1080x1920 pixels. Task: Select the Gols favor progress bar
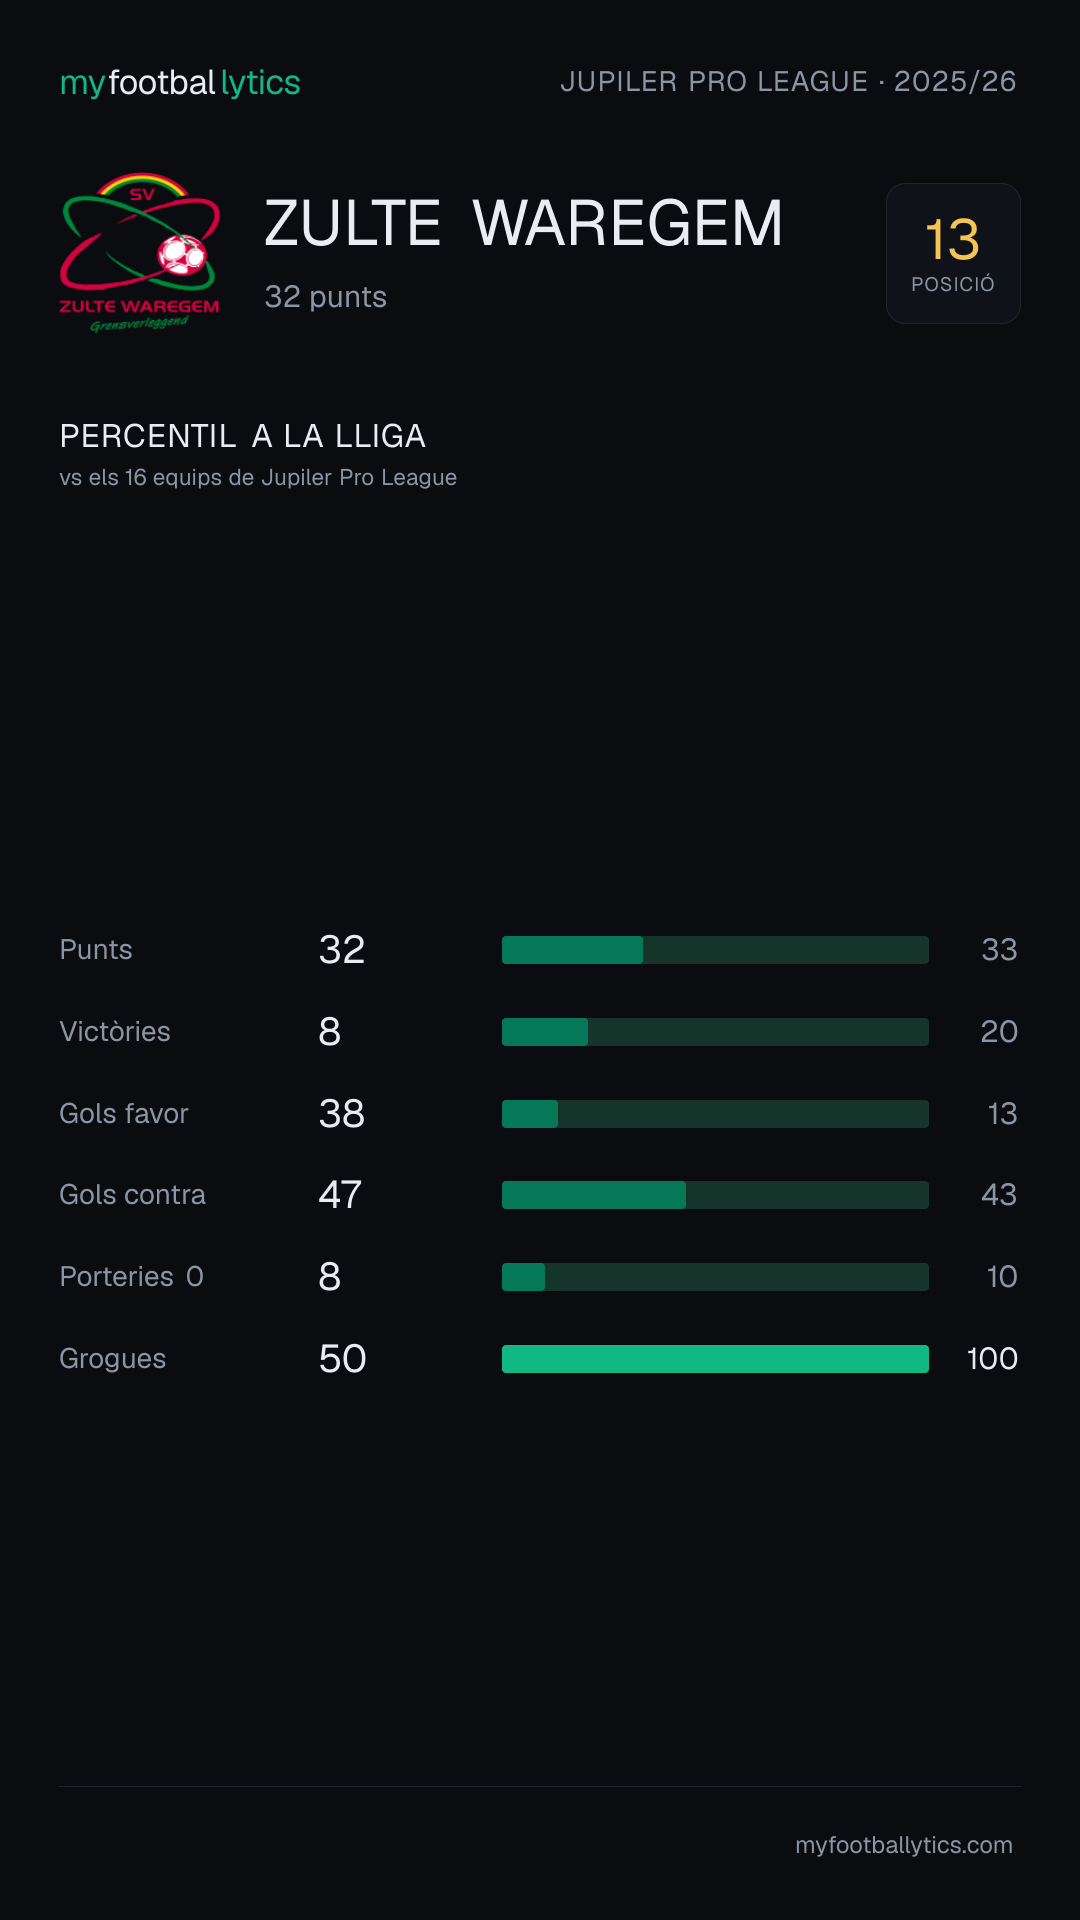[715, 1114]
